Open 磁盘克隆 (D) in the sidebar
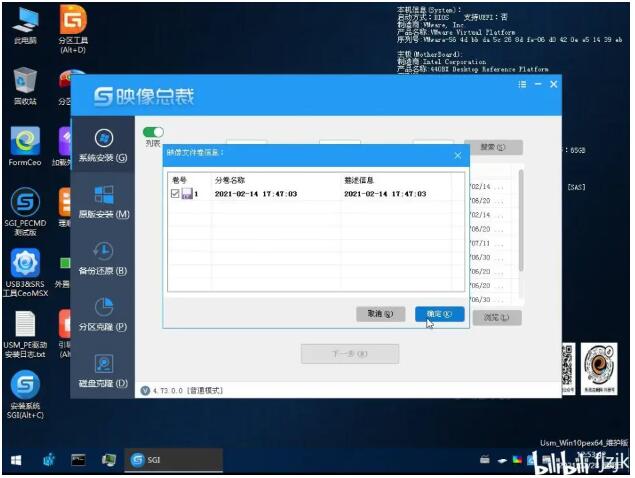The height and width of the screenshot is (478, 635). pyautogui.click(x=103, y=370)
